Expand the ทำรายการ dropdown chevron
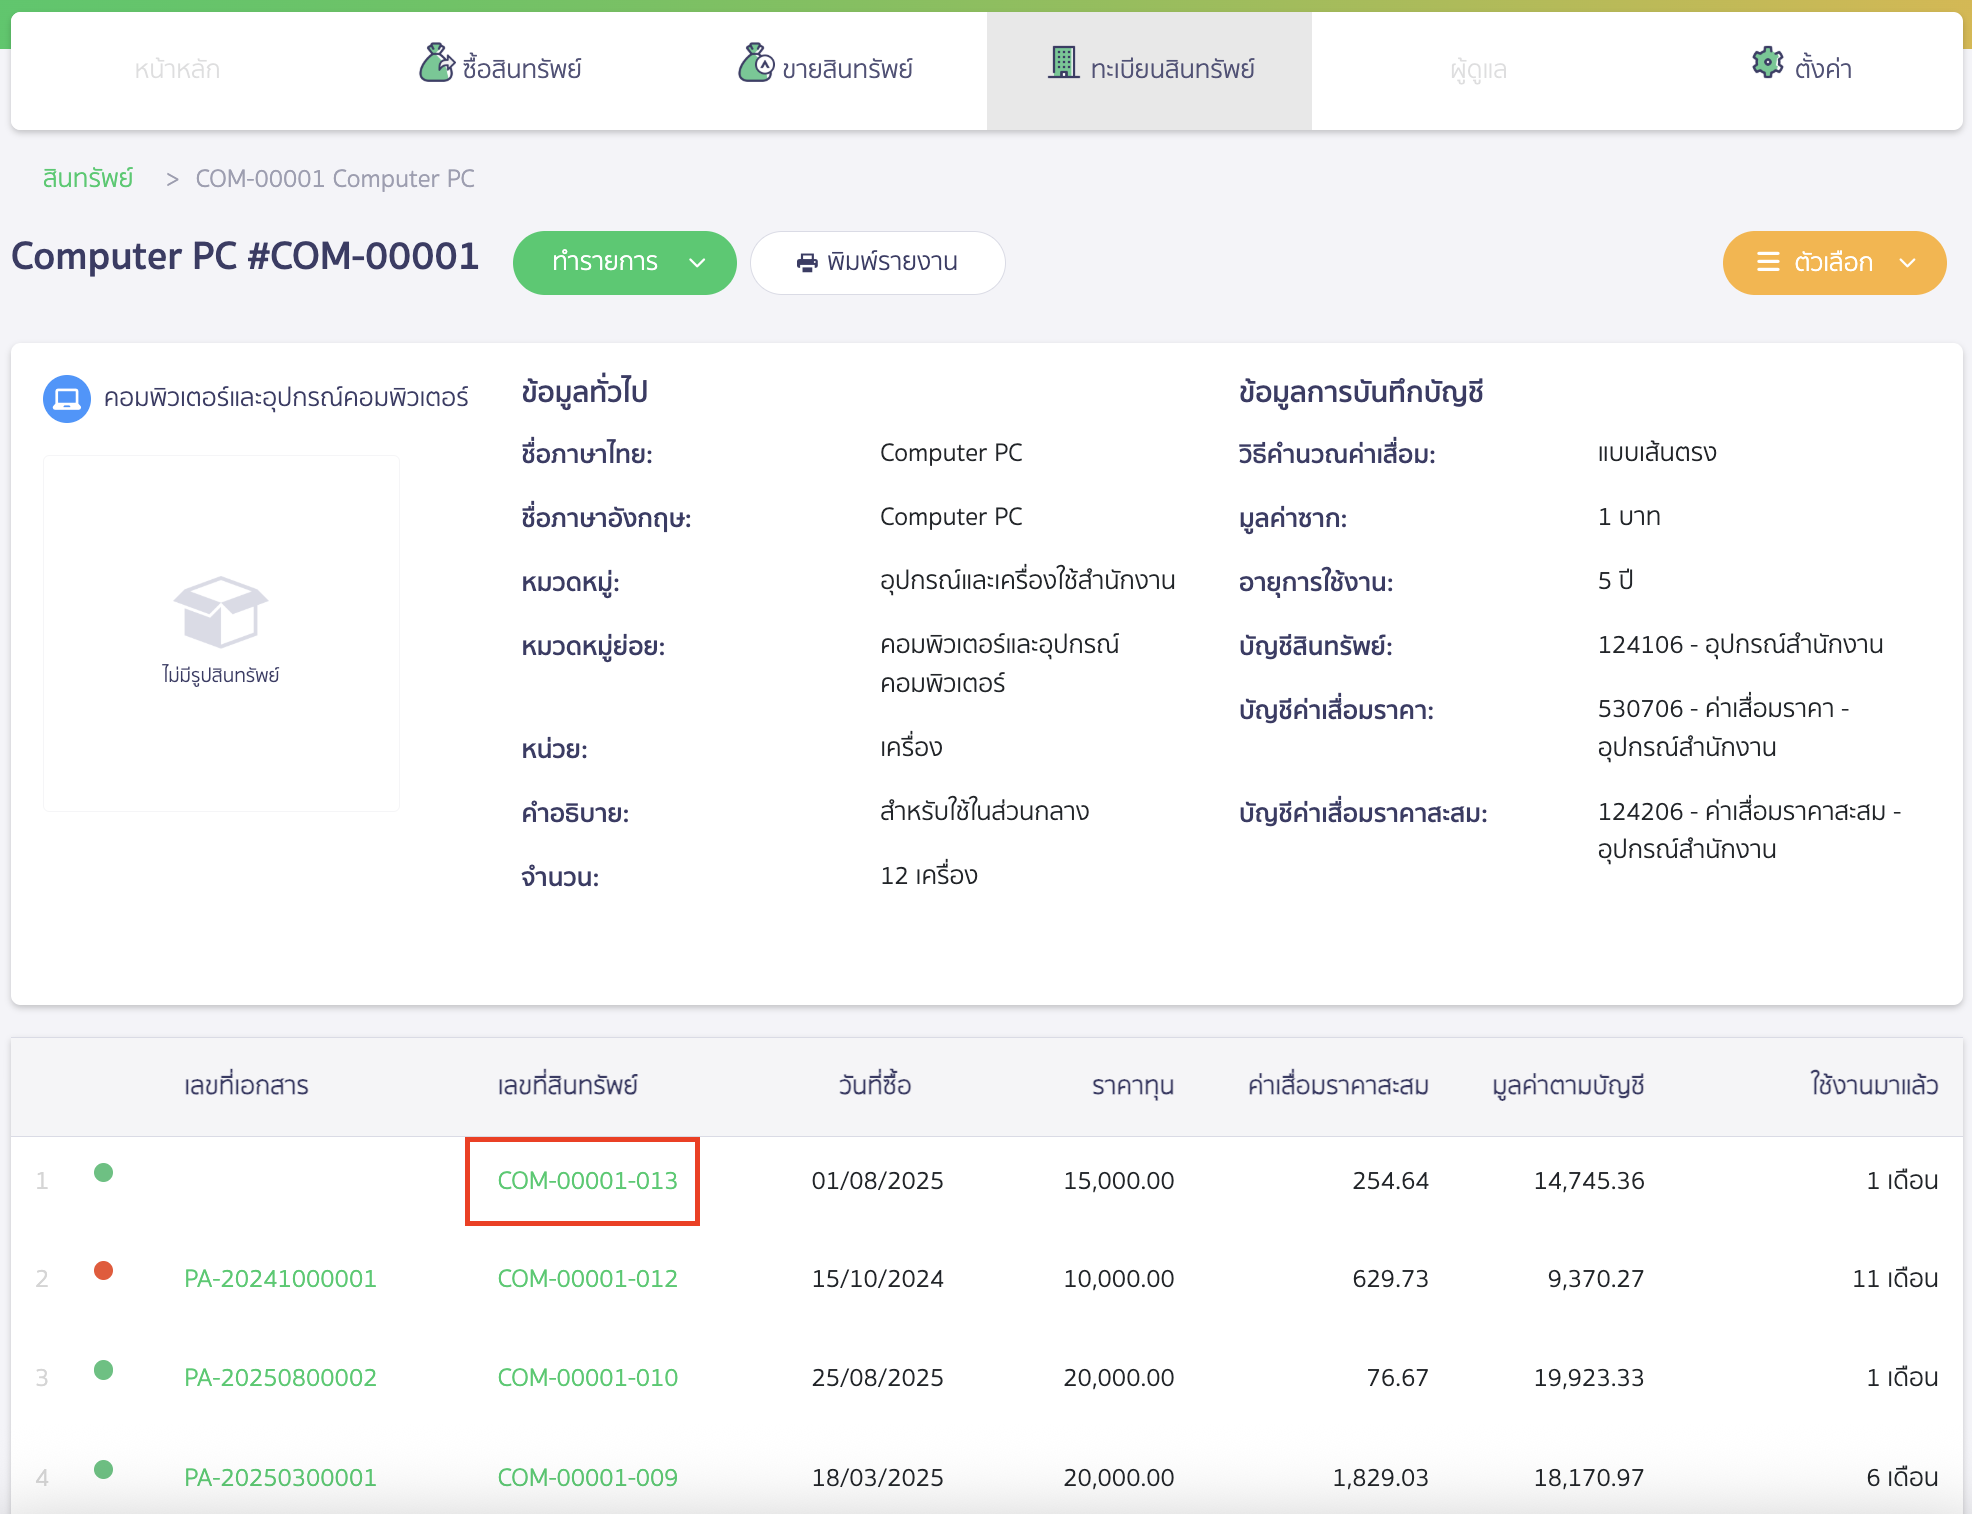This screenshot has height=1514, width=1972. coord(697,263)
